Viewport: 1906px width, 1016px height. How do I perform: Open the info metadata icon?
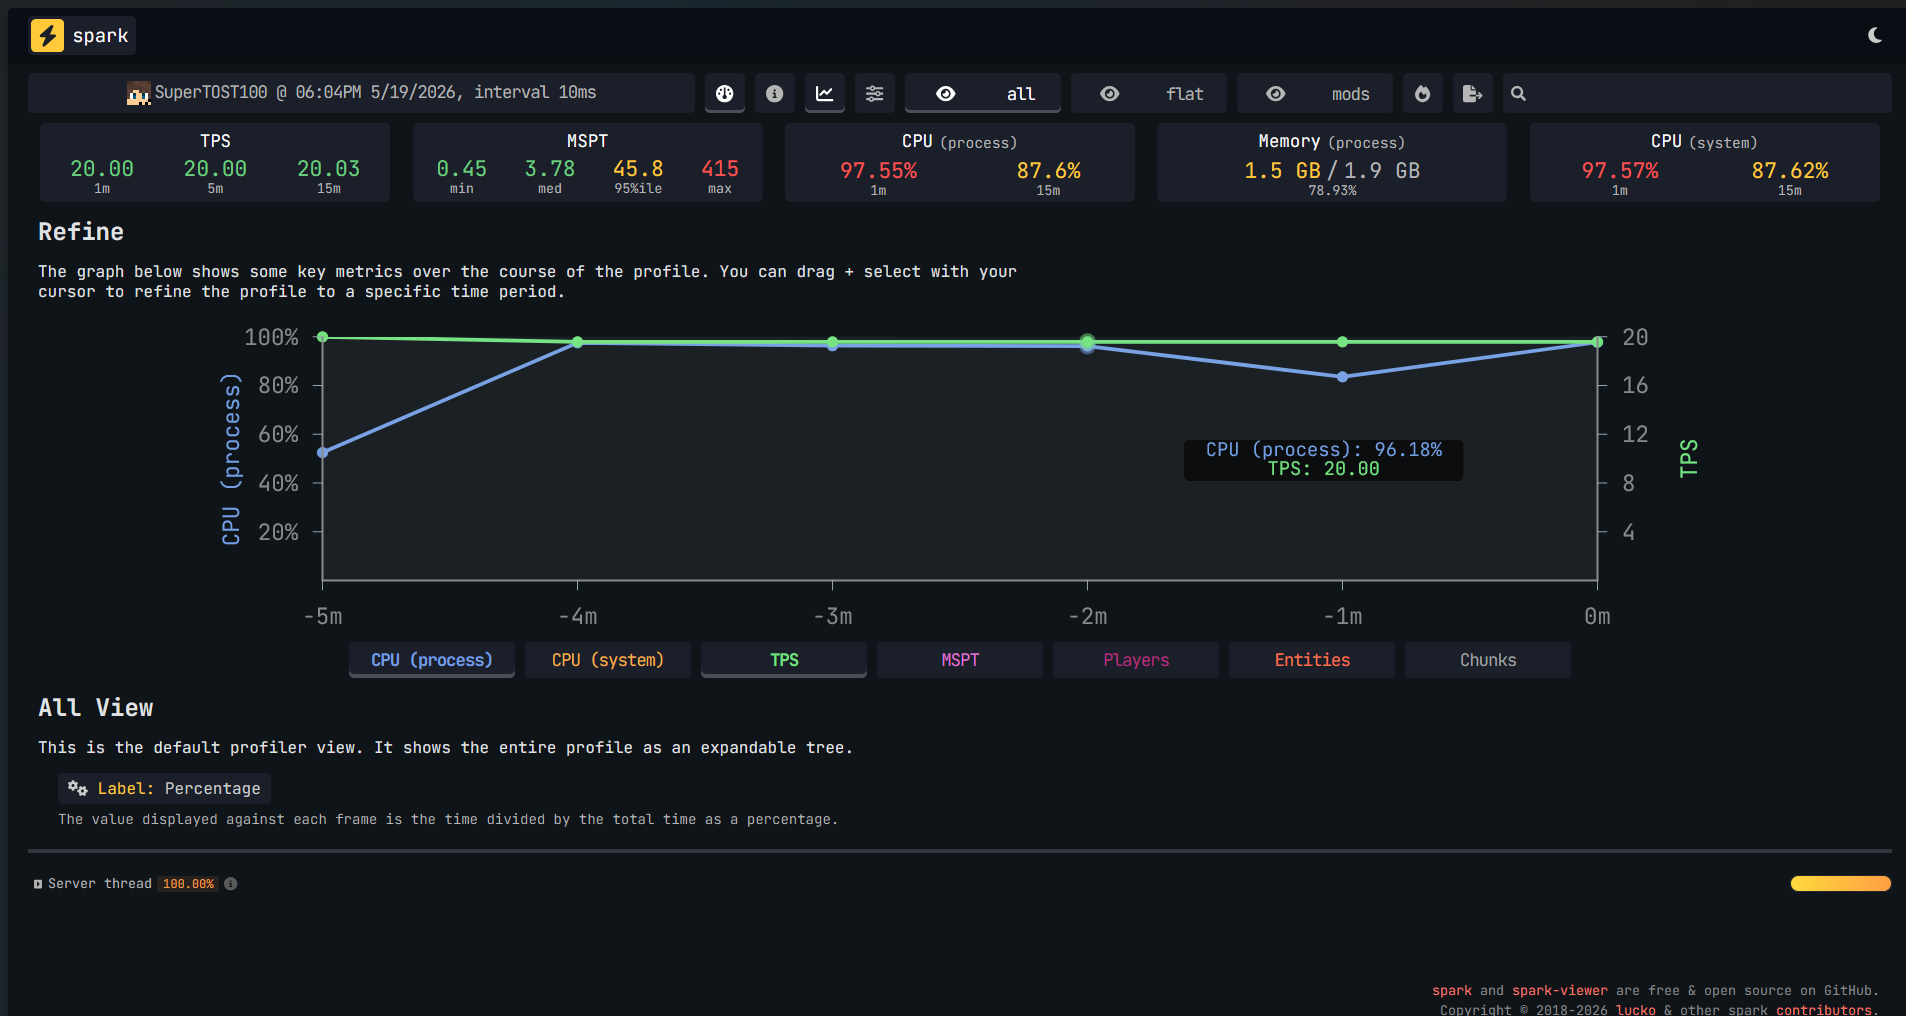pos(774,93)
